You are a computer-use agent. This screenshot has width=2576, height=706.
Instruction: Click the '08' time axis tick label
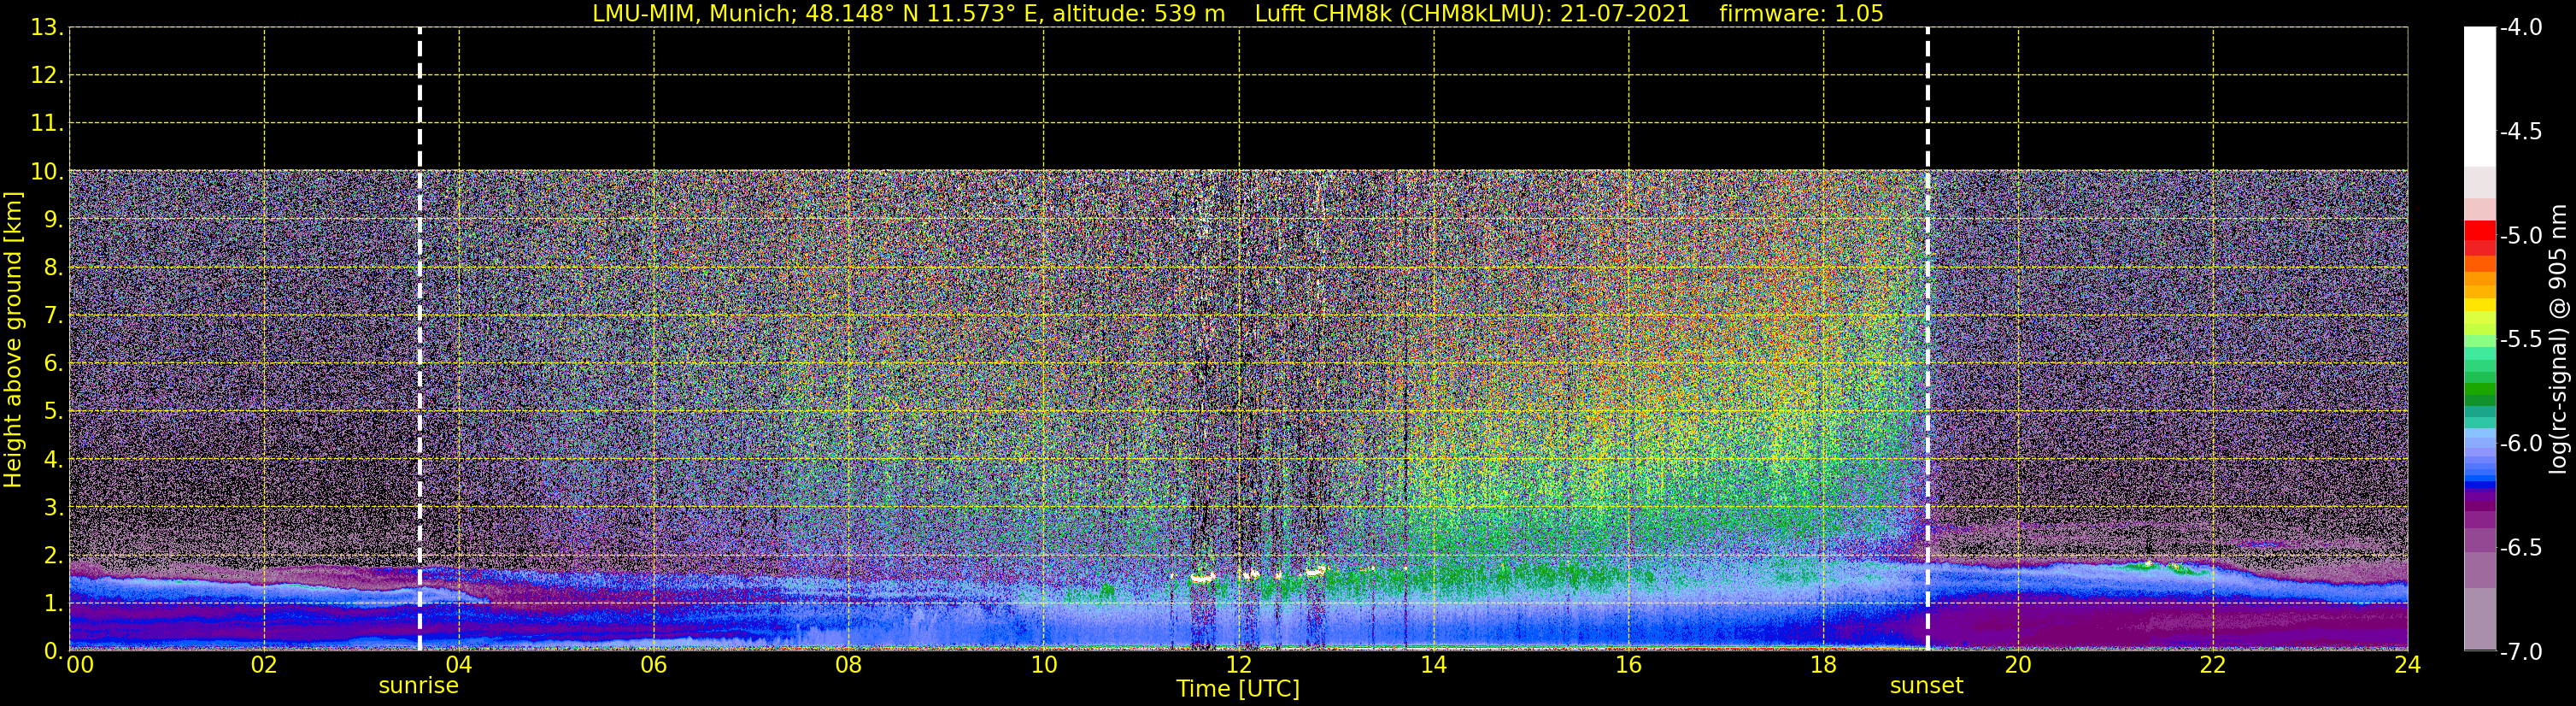(x=849, y=665)
